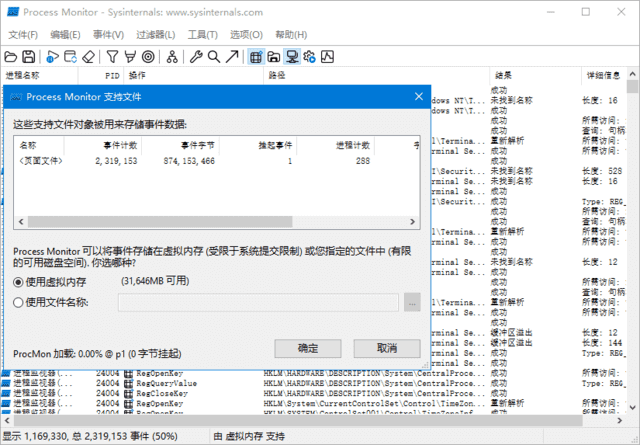Click the main list scroll-up arrow
The image size is (640, 445).
click(633, 74)
